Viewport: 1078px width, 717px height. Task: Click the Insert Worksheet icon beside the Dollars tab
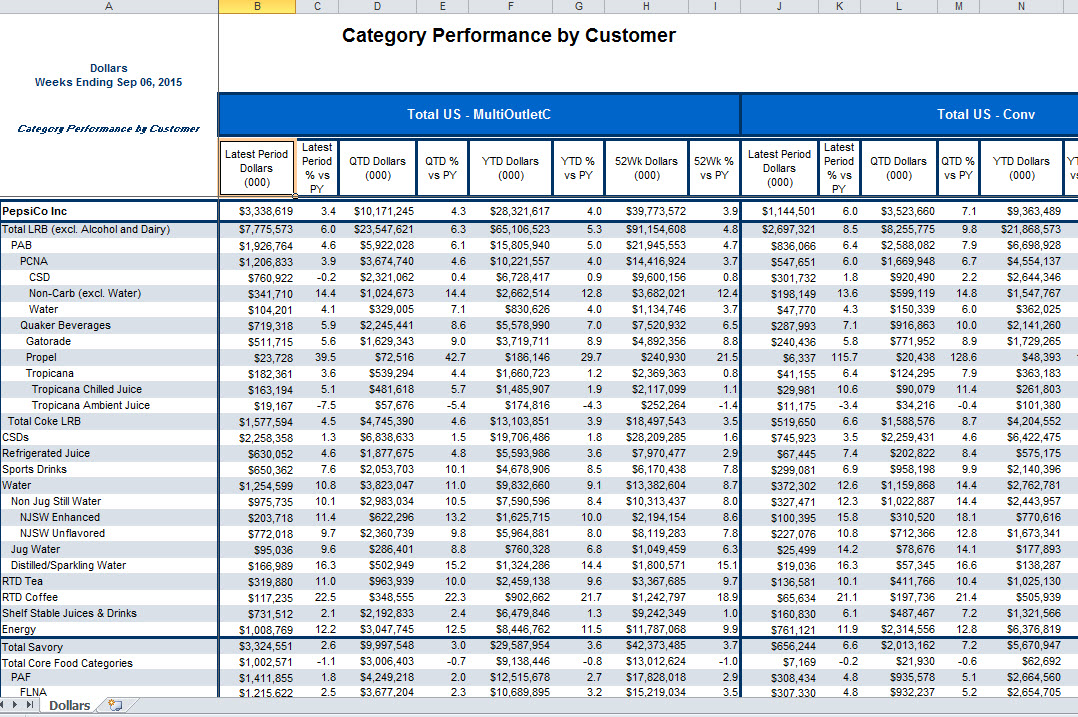(x=115, y=705)
